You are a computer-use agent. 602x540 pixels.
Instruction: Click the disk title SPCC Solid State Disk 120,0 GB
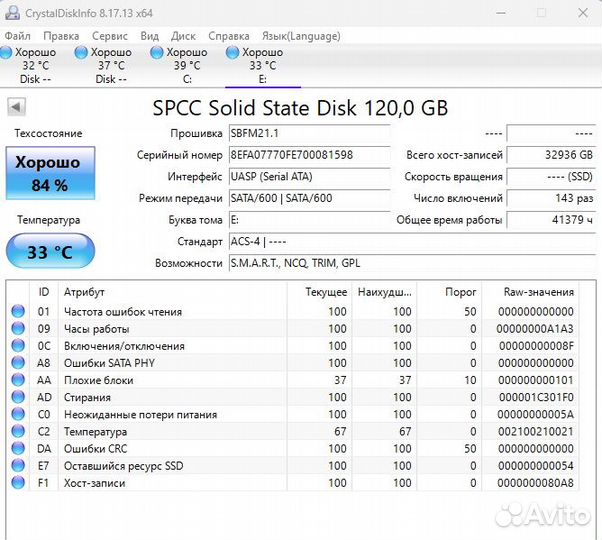point(300,108)
